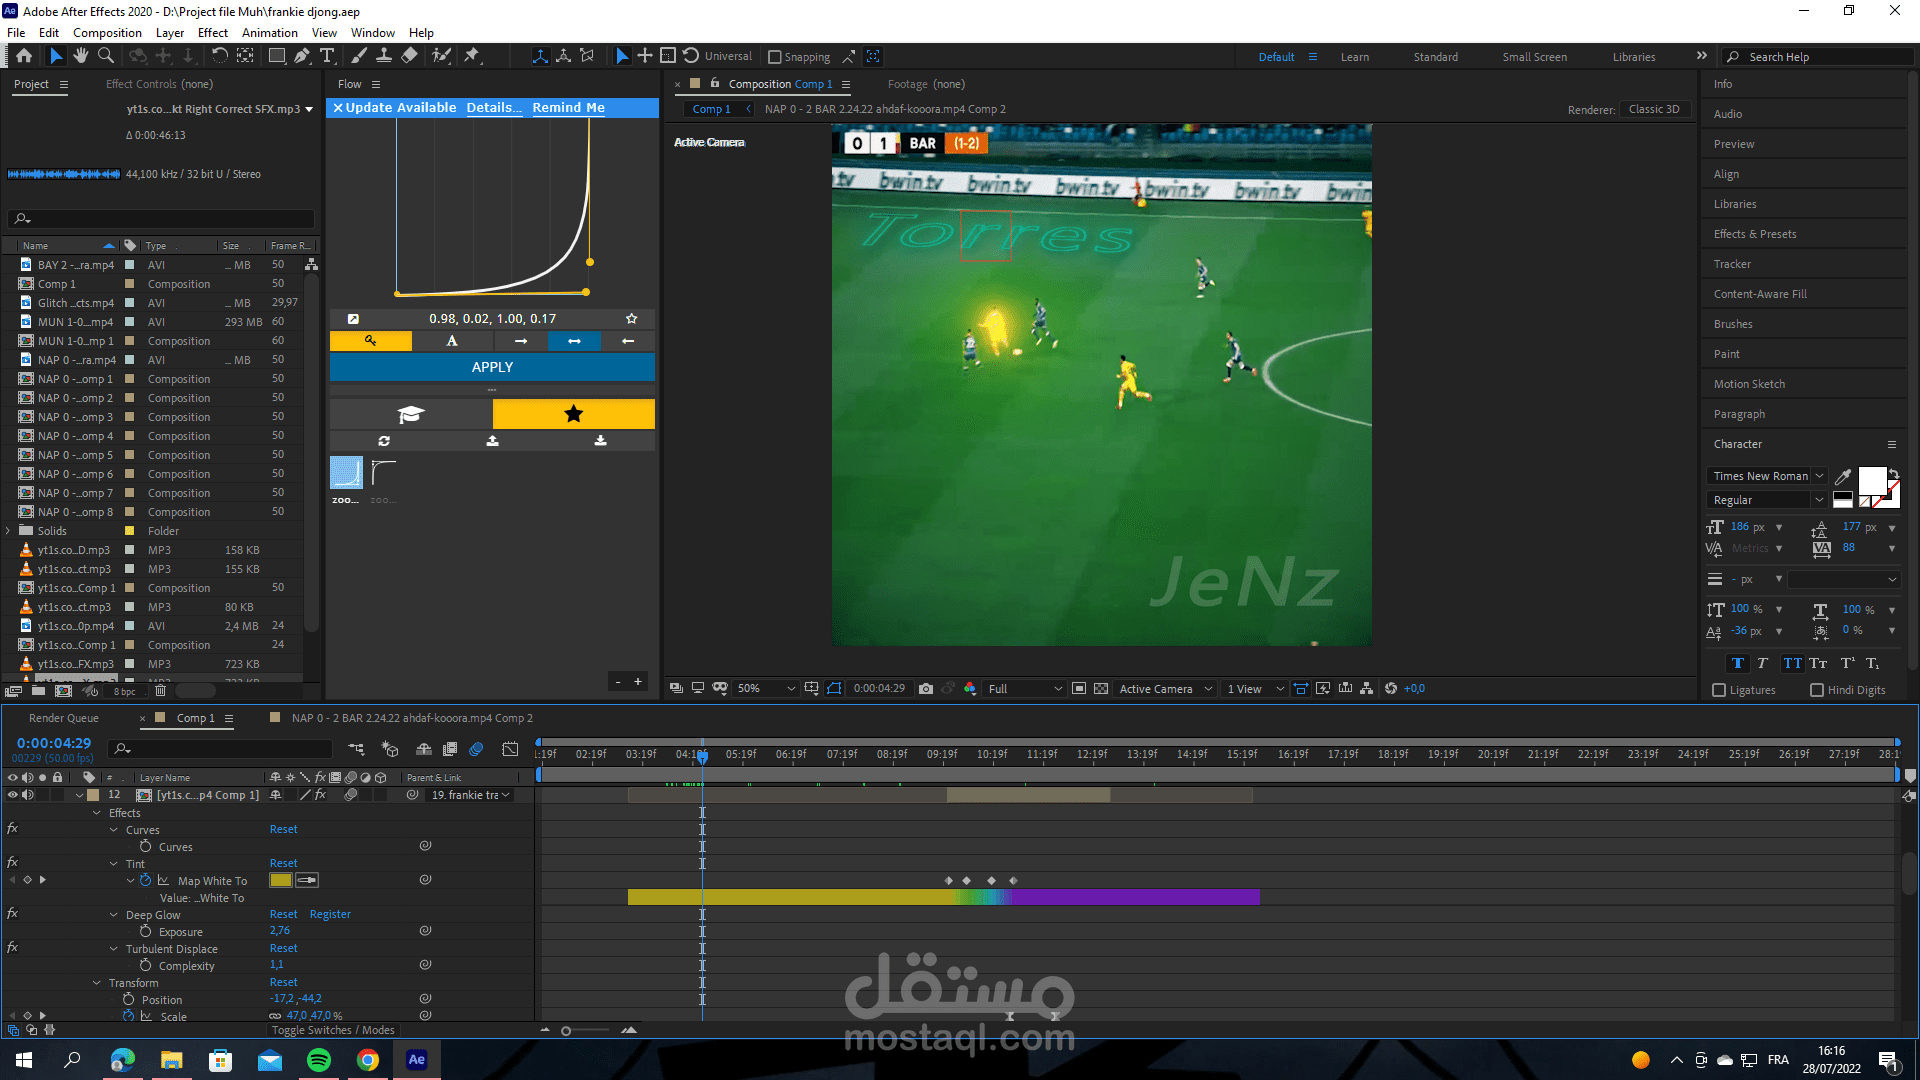Select the Hand tool
Image resolution: width=1920 pixels, height=1080 pixels.
(x=81, y=56)
